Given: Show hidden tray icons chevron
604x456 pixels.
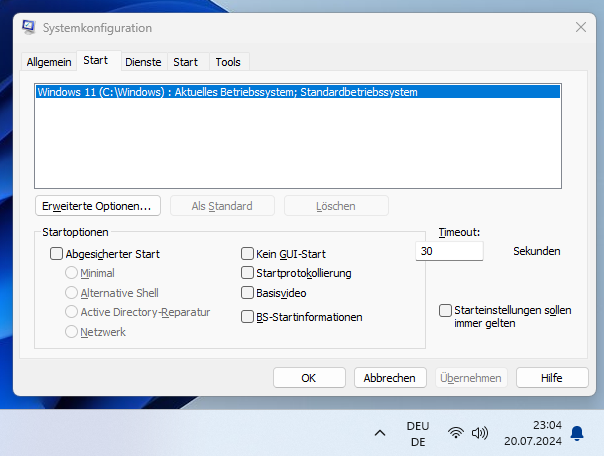Looking at the screenshot, I should 380,433.
